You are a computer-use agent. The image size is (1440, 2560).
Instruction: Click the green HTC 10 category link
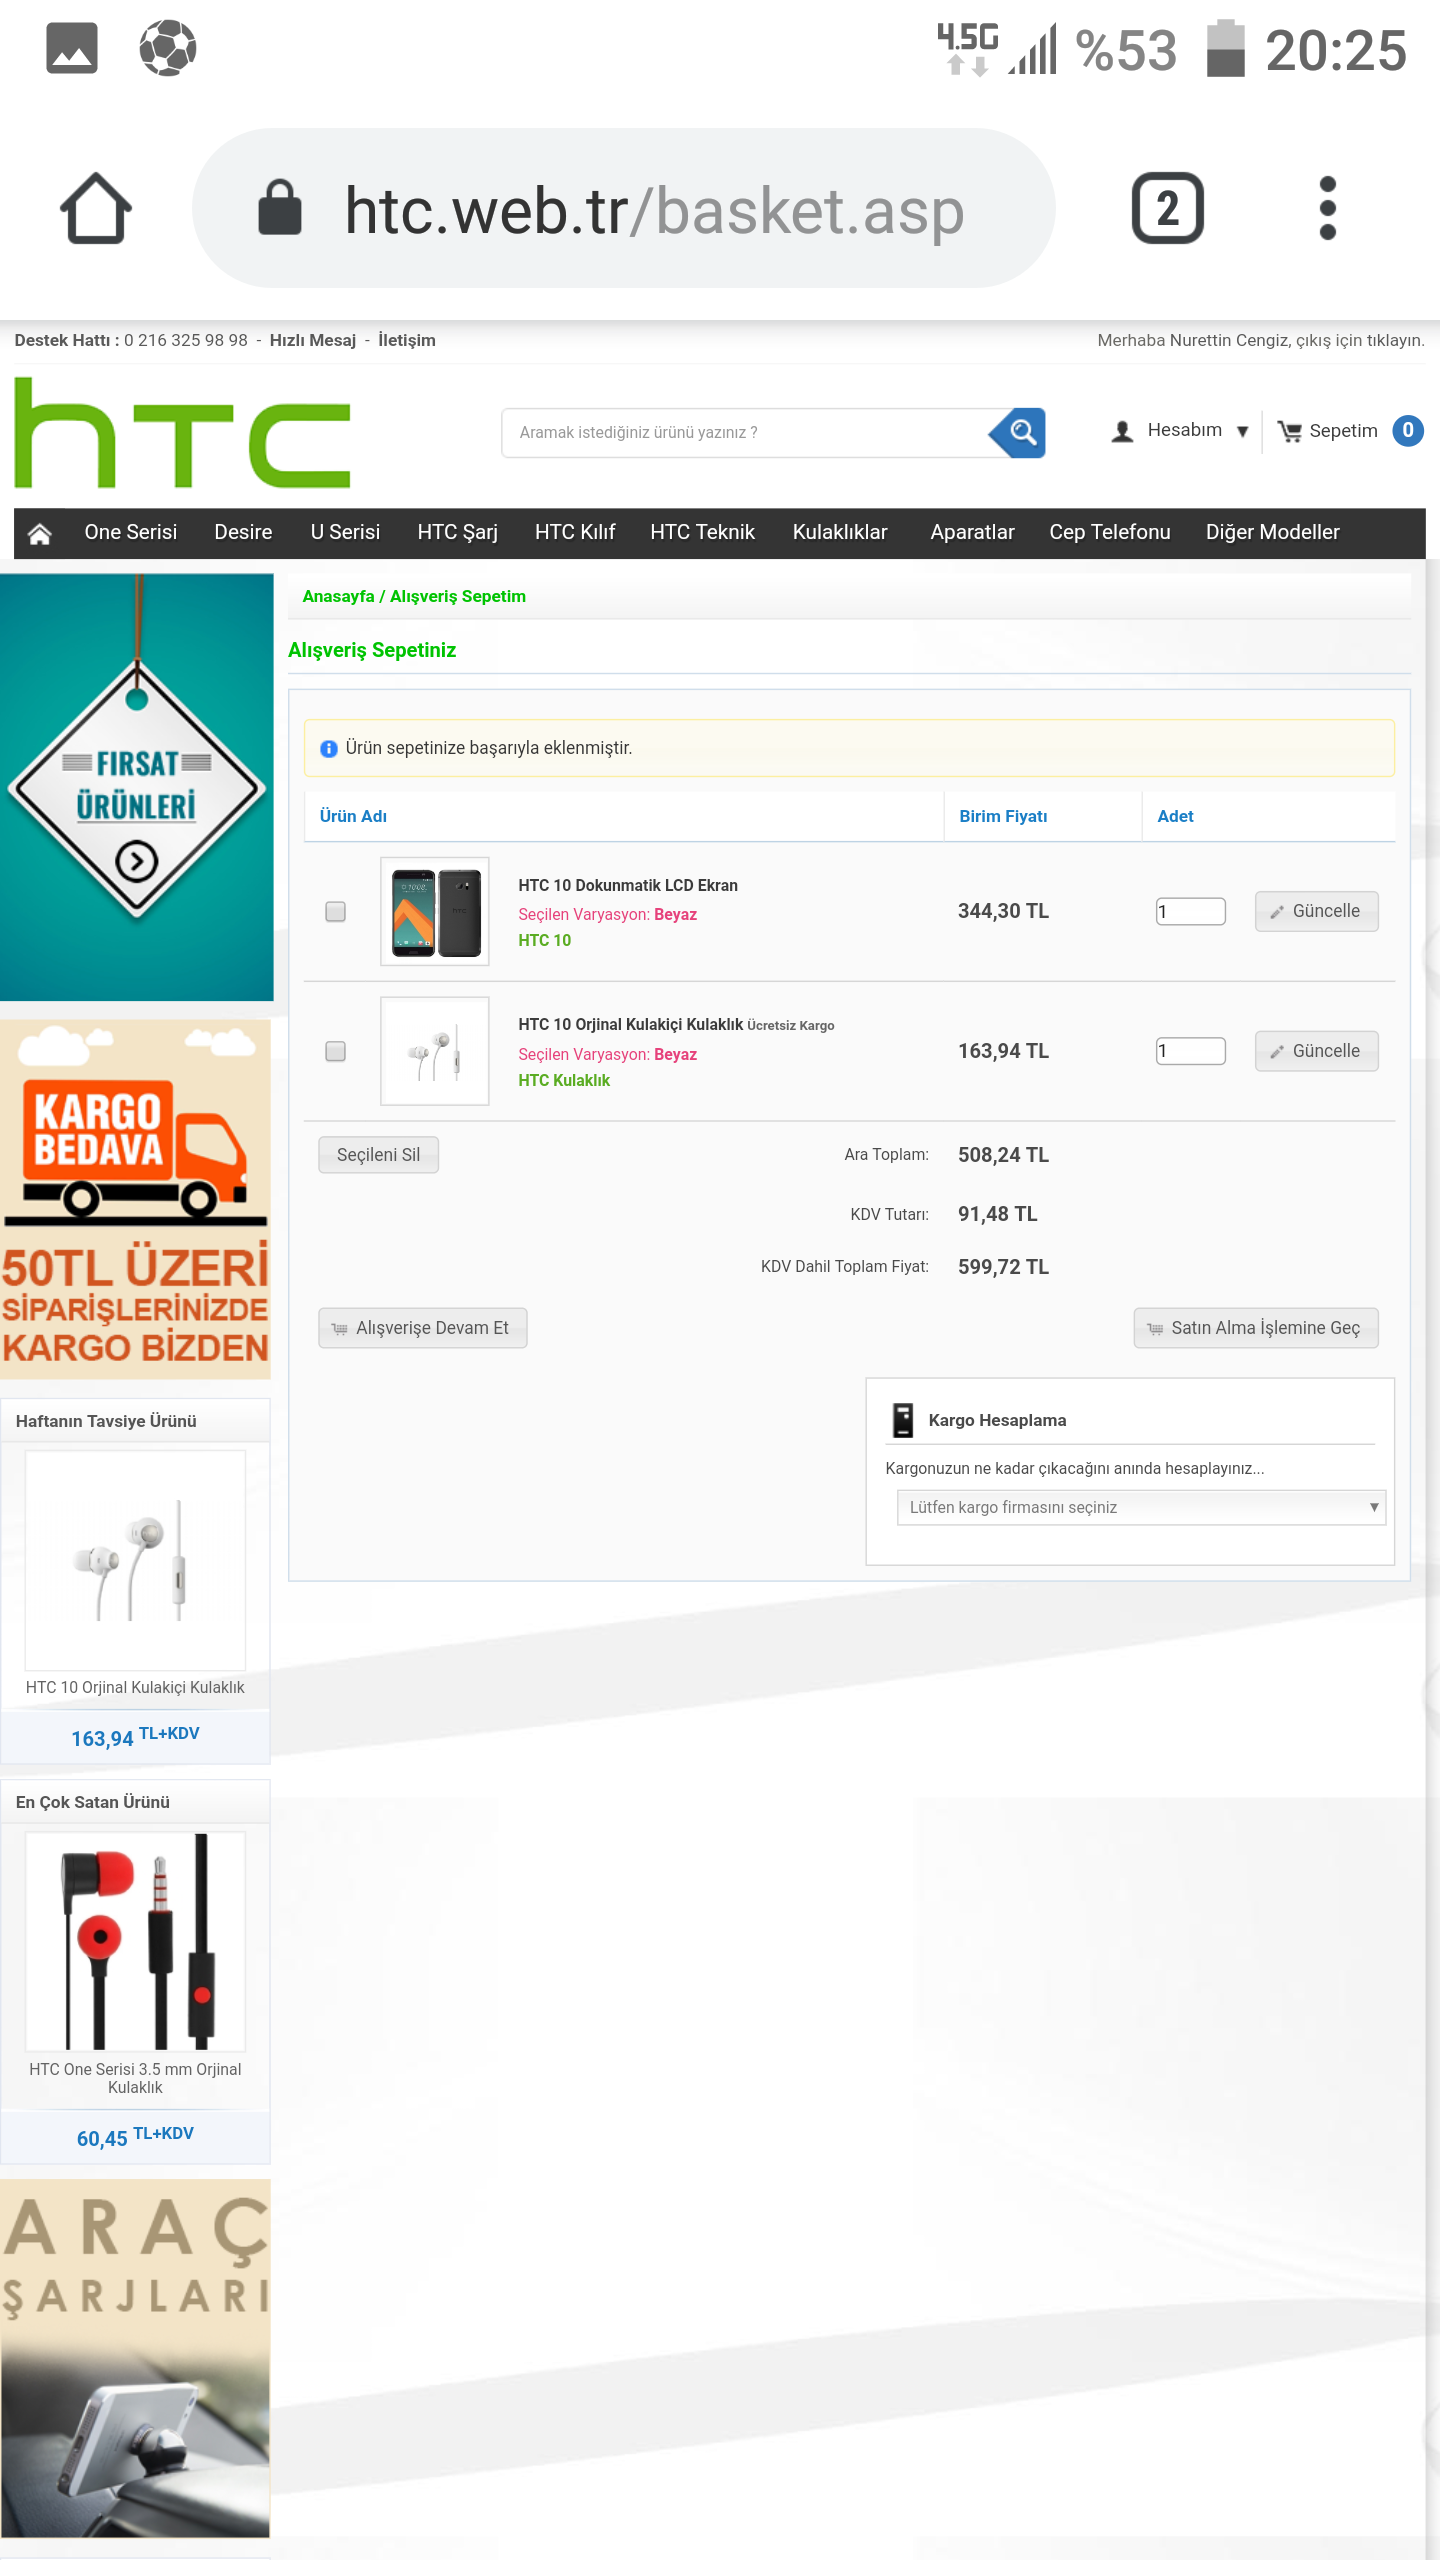pyautogui.click(x=545, y=940)
